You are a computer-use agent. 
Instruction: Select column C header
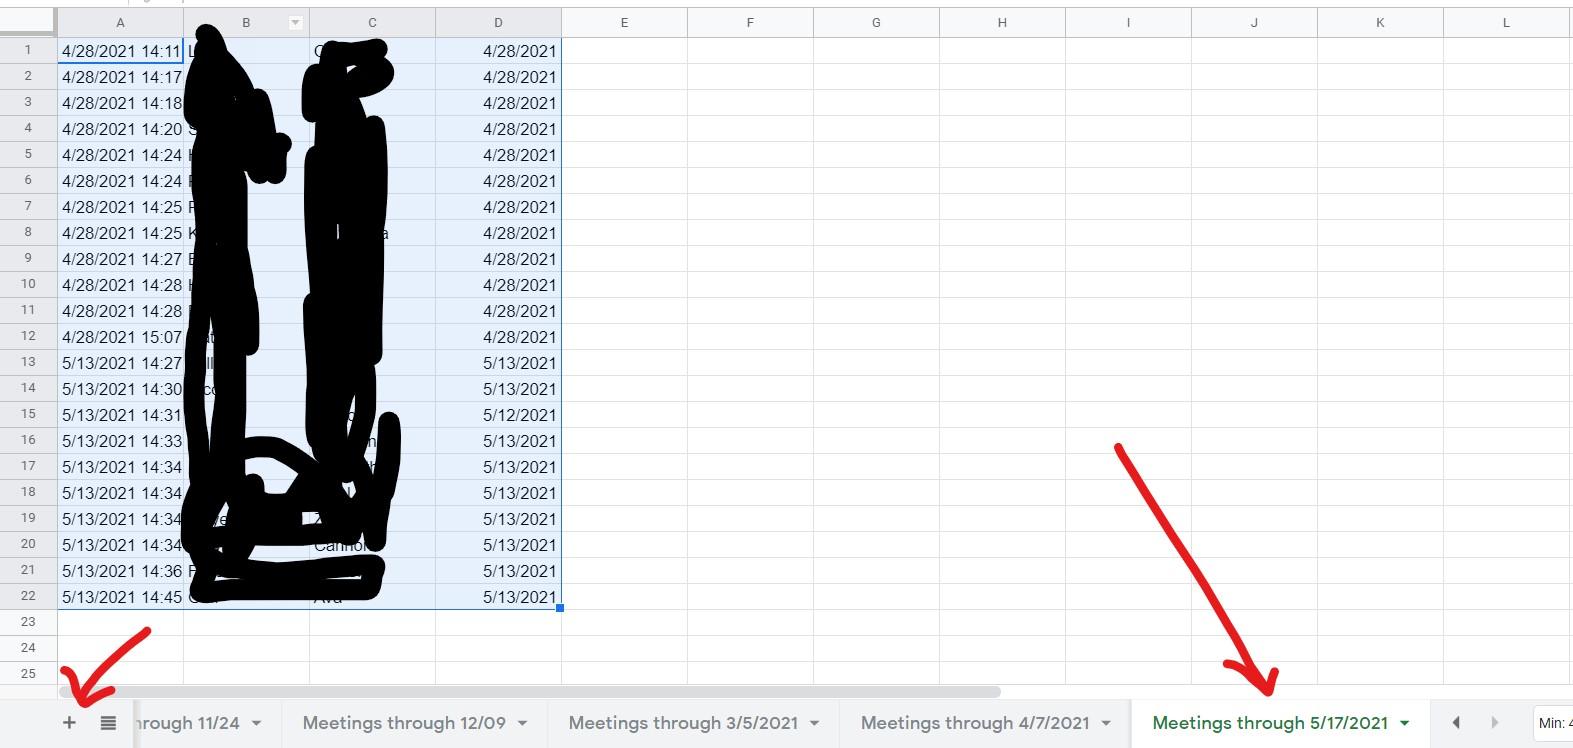pyautogui.click(x=372, y=23)
